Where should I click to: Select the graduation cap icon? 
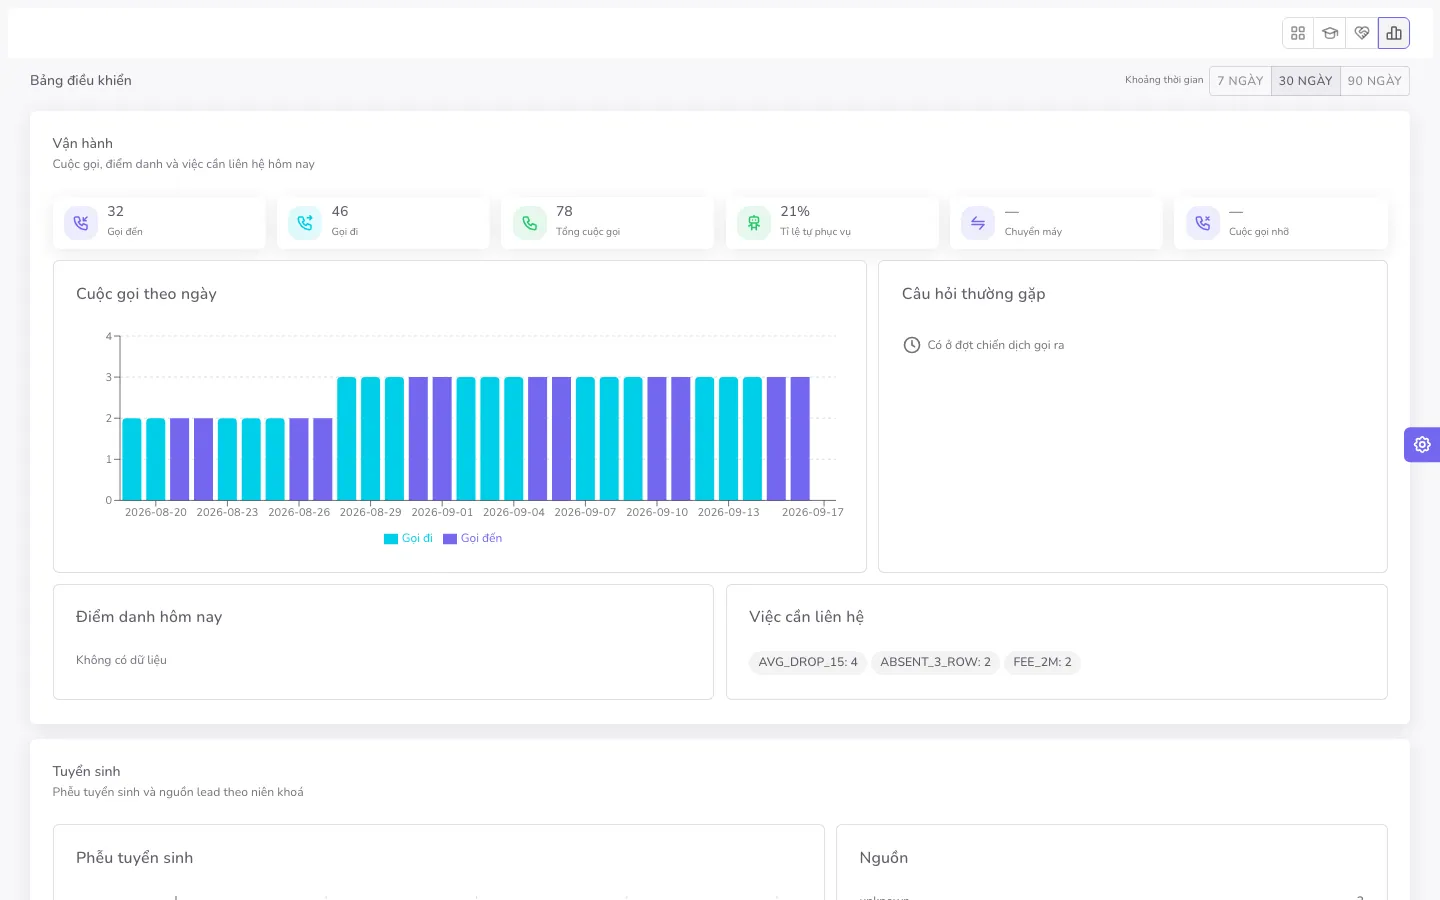pos(1330,33)
